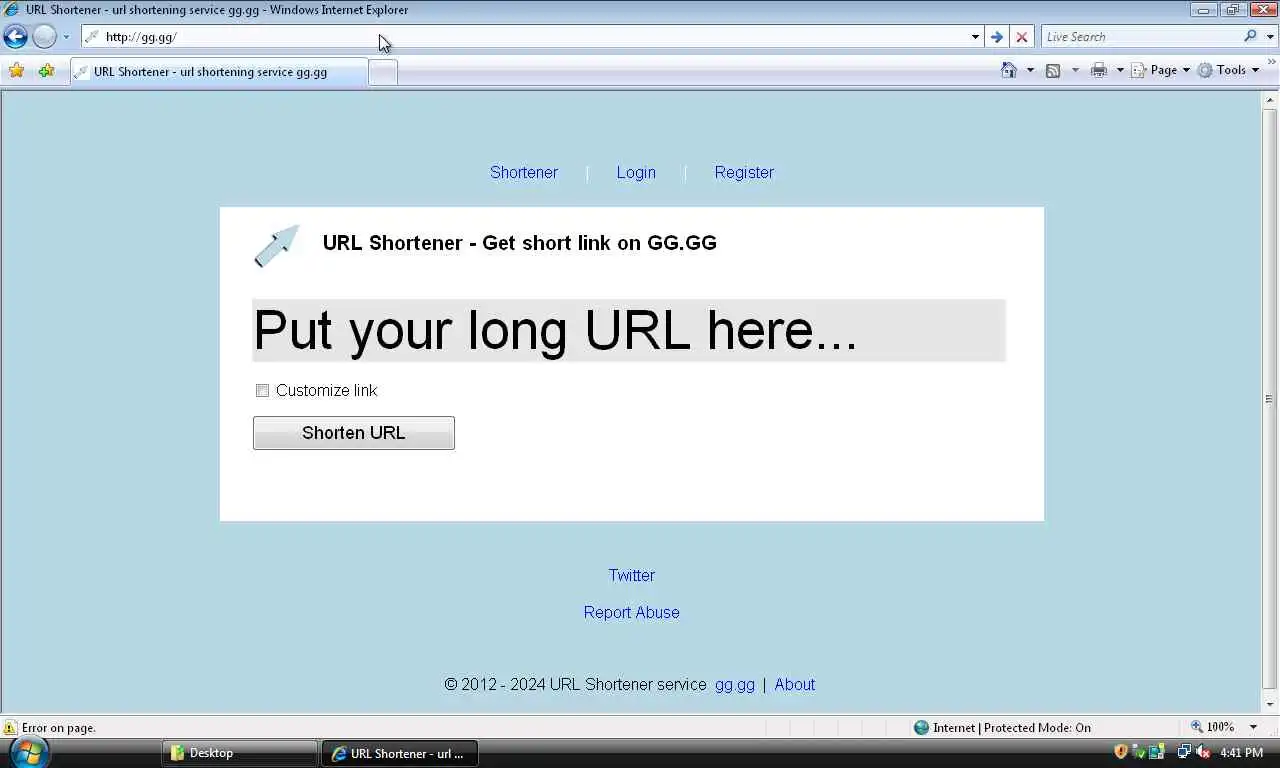Click the Internet Protected Mode zone globe
The image size is (1280, 768).
pyautogui.click(x=922, y=728)
